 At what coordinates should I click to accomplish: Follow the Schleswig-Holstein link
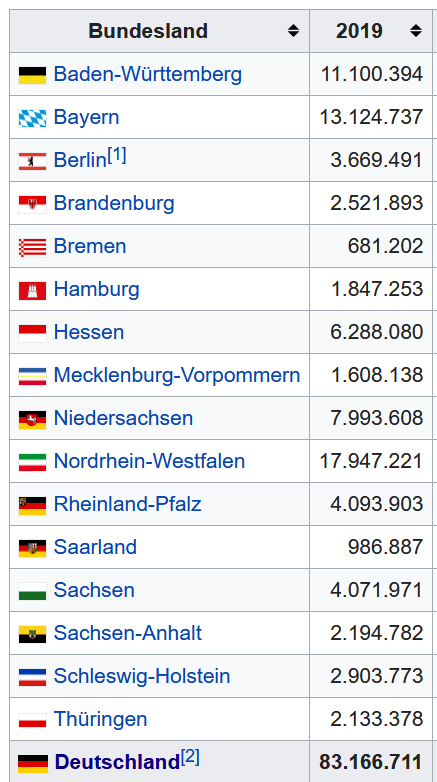[x=142, y=676]
